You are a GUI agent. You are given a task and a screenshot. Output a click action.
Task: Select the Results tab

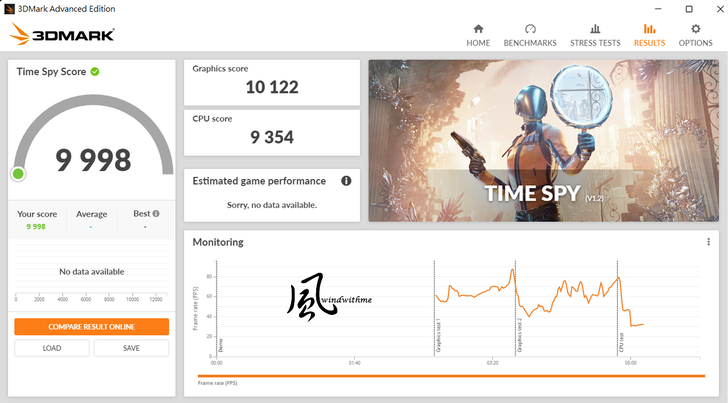point(649,36)
